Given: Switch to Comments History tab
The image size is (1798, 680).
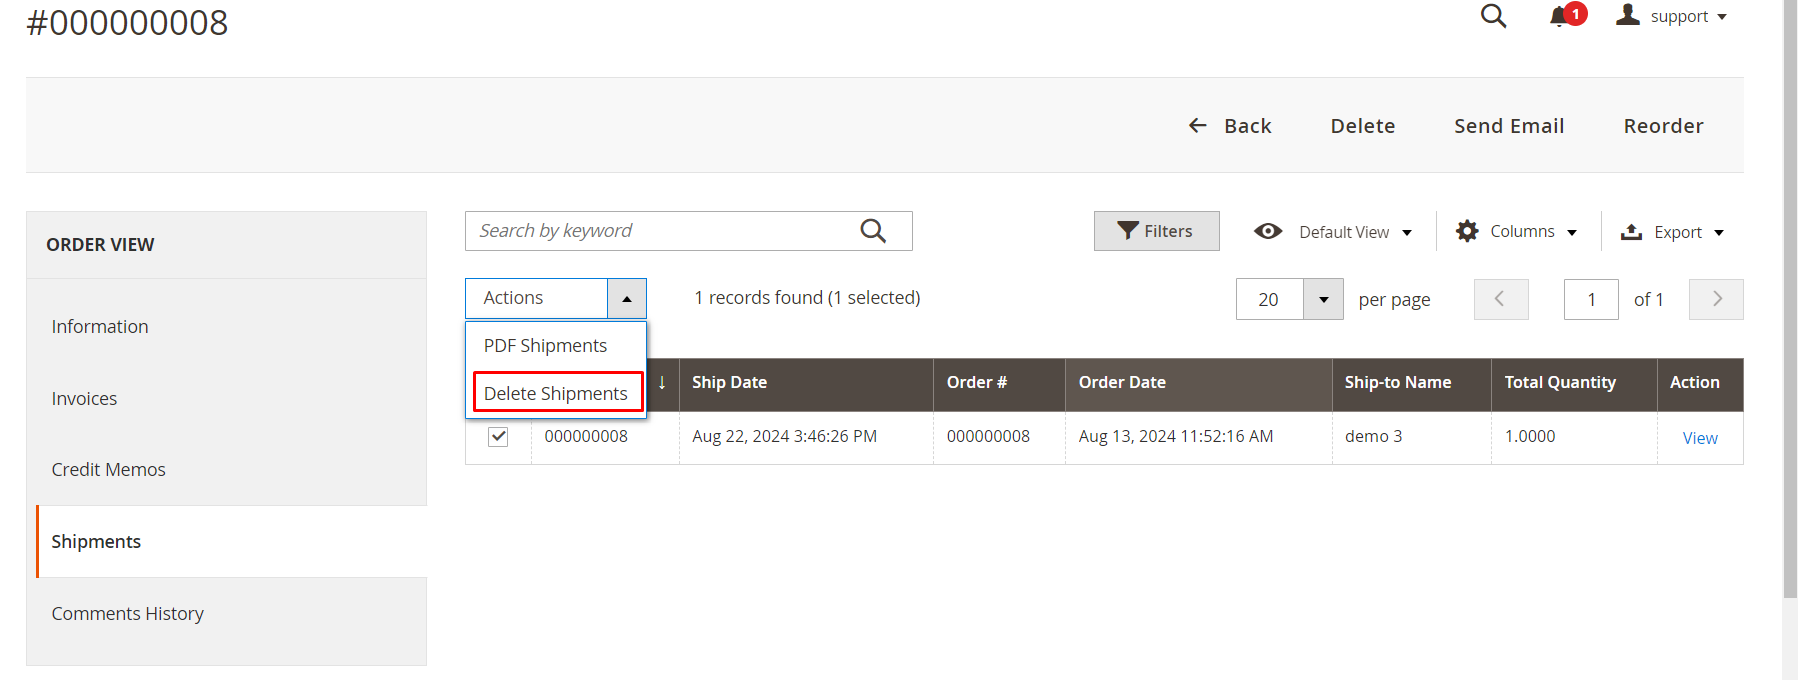Looking at the screenshot, I should coord(127,613).
